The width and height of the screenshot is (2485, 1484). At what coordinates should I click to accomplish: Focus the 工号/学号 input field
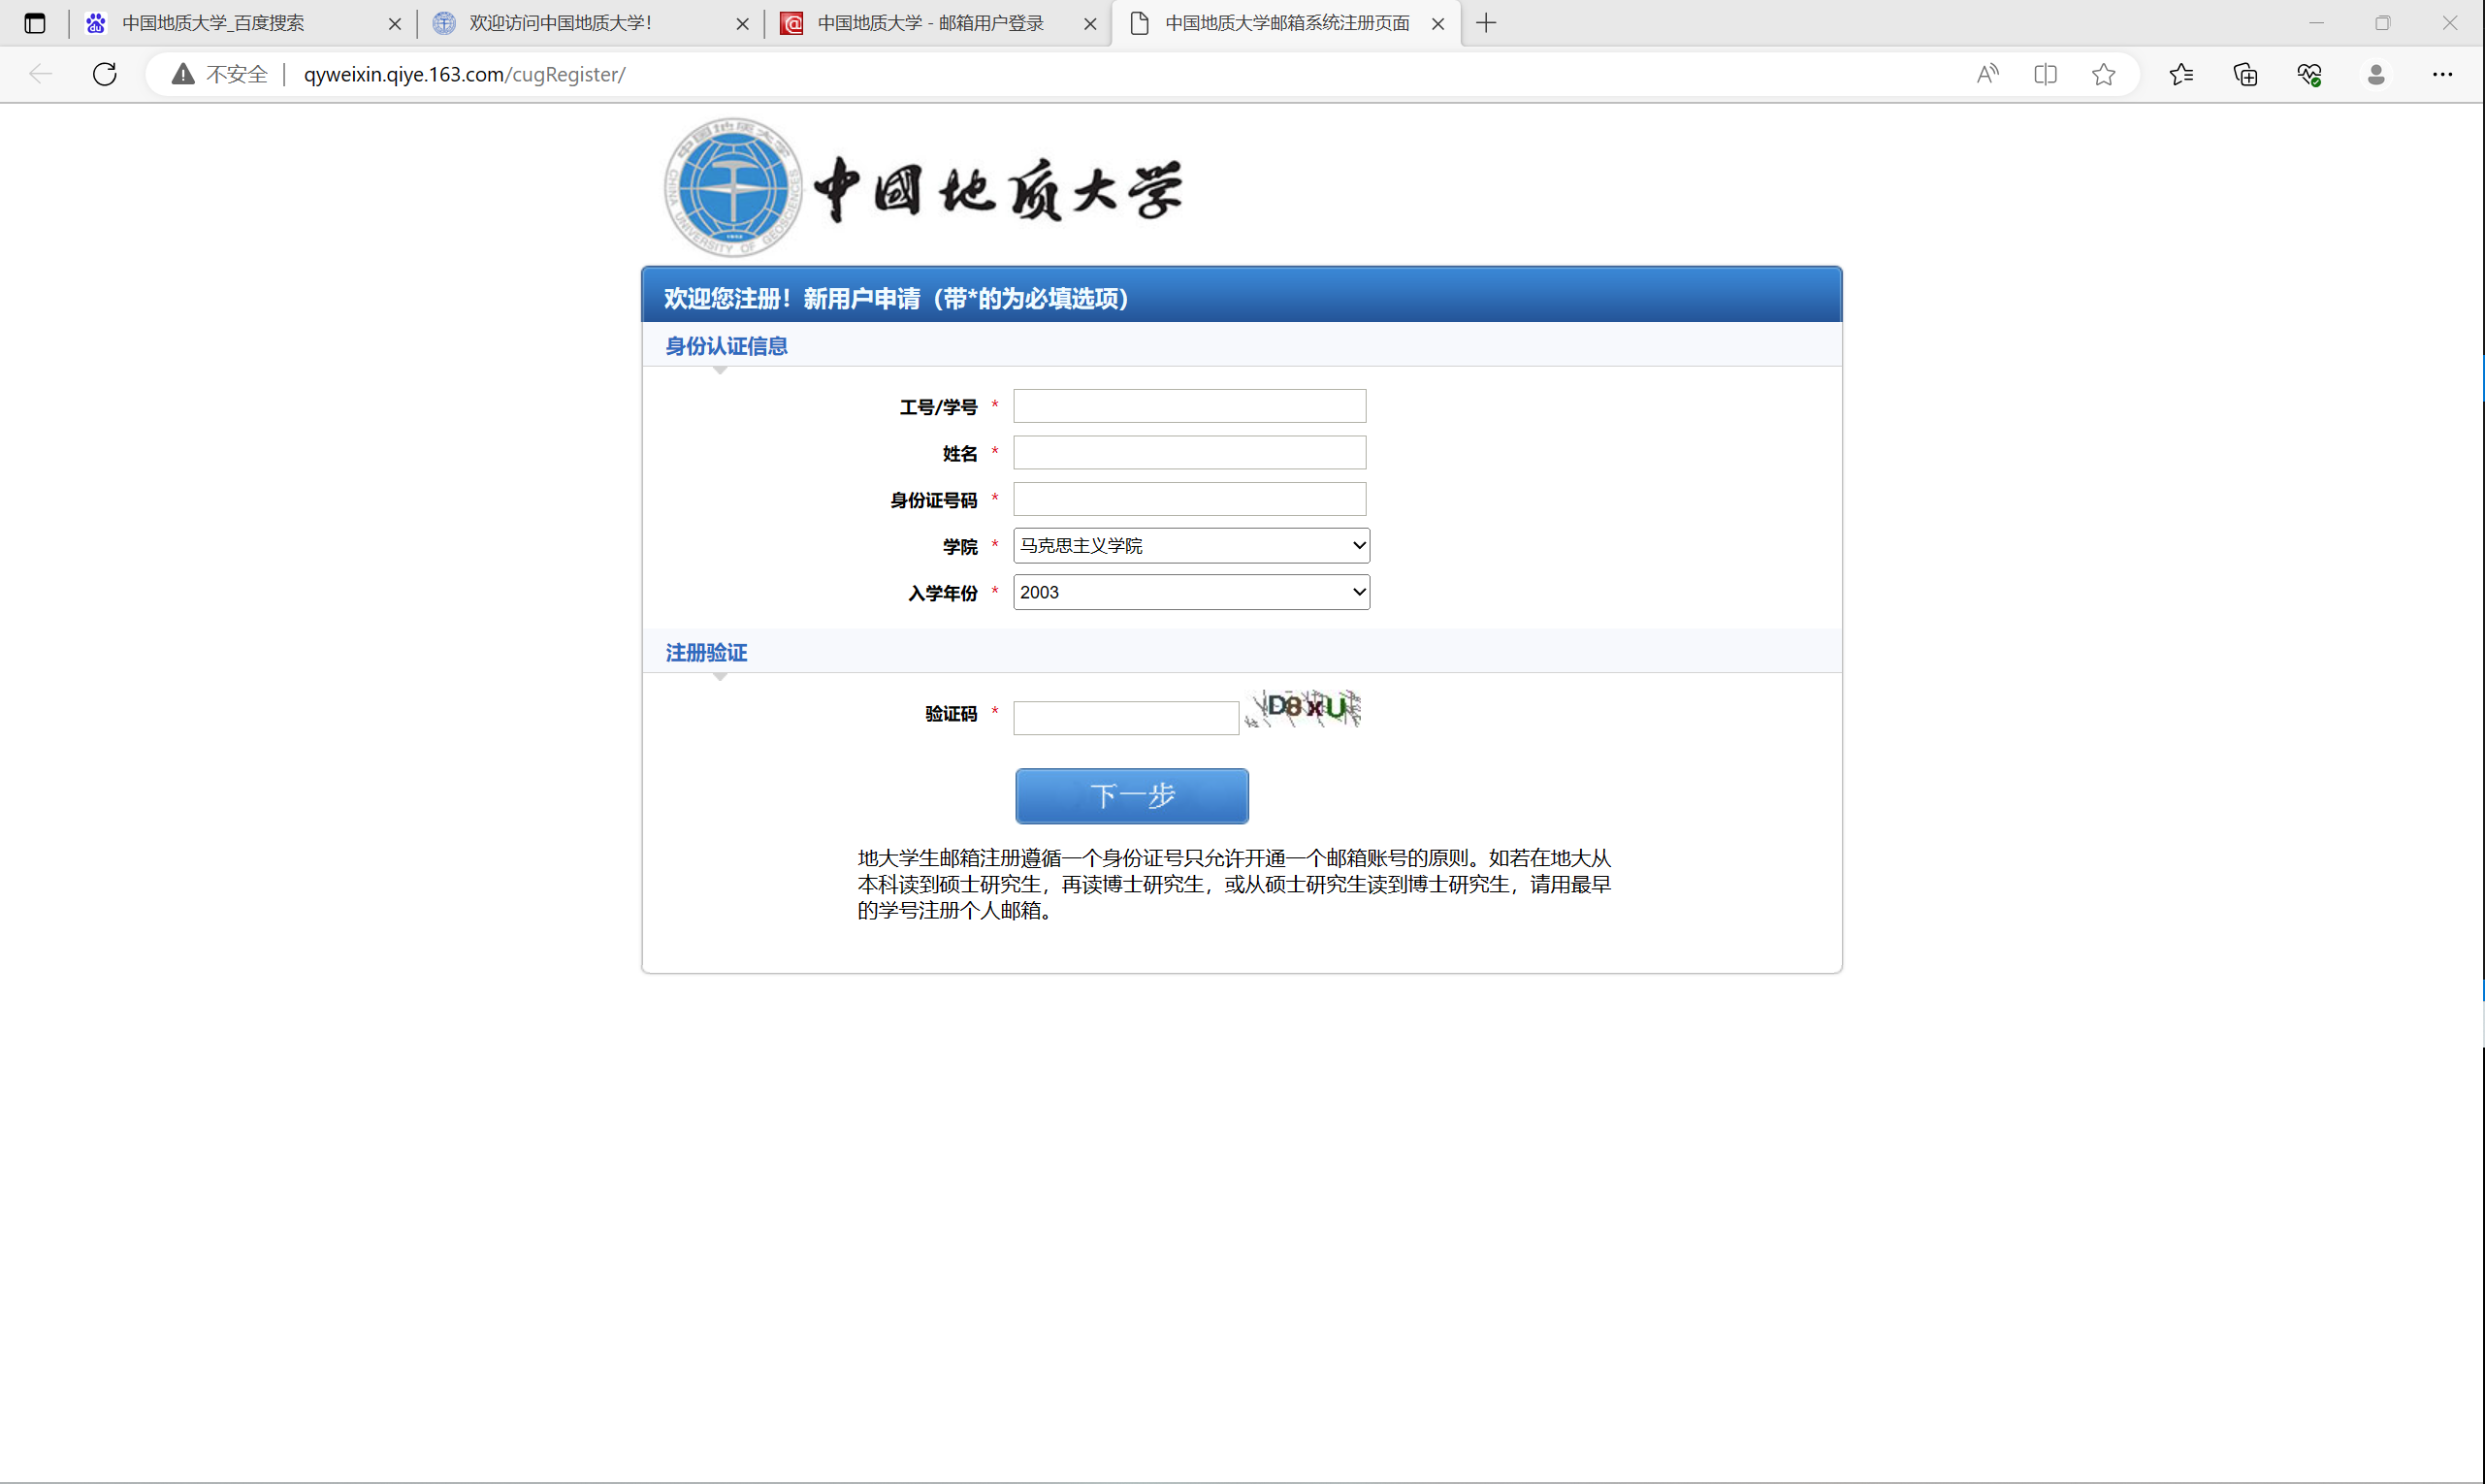coord(1189,406)
